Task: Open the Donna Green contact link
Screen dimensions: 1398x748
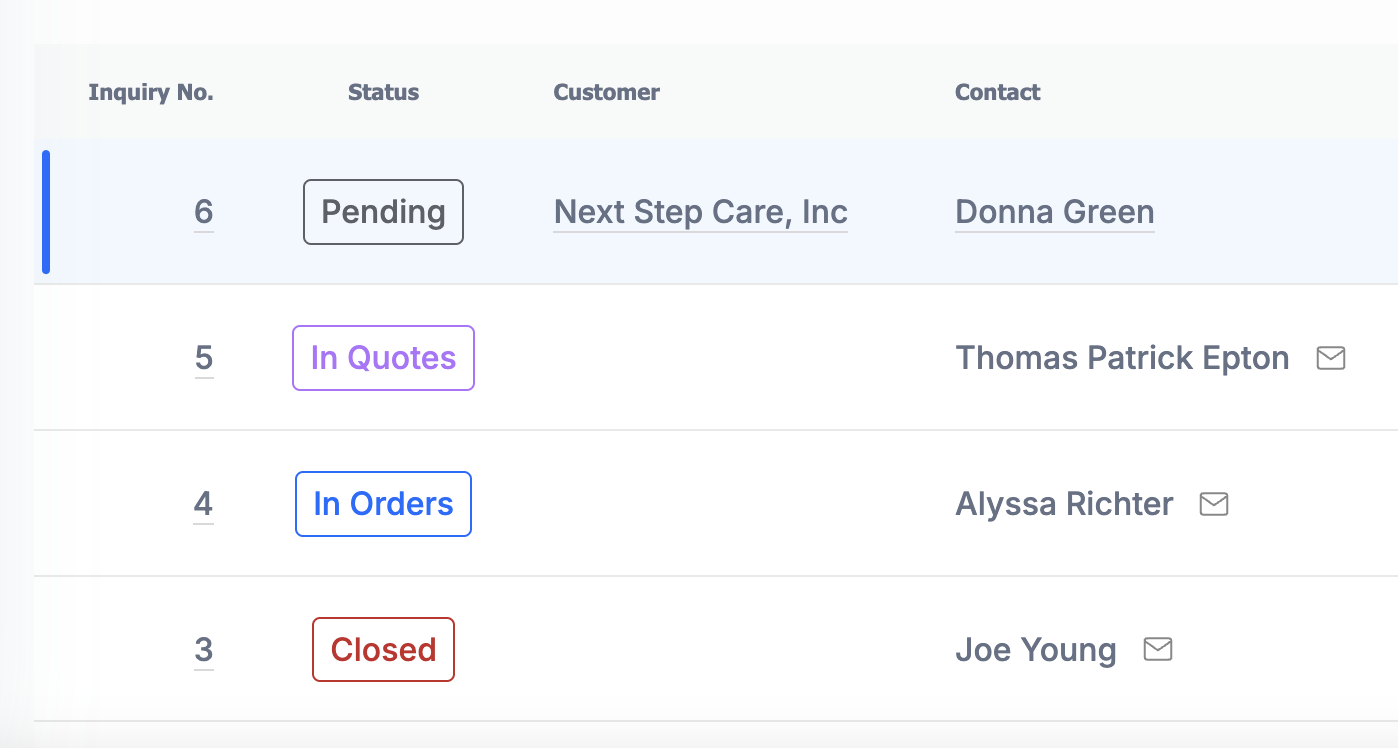Action: [x=1055, y=212]
